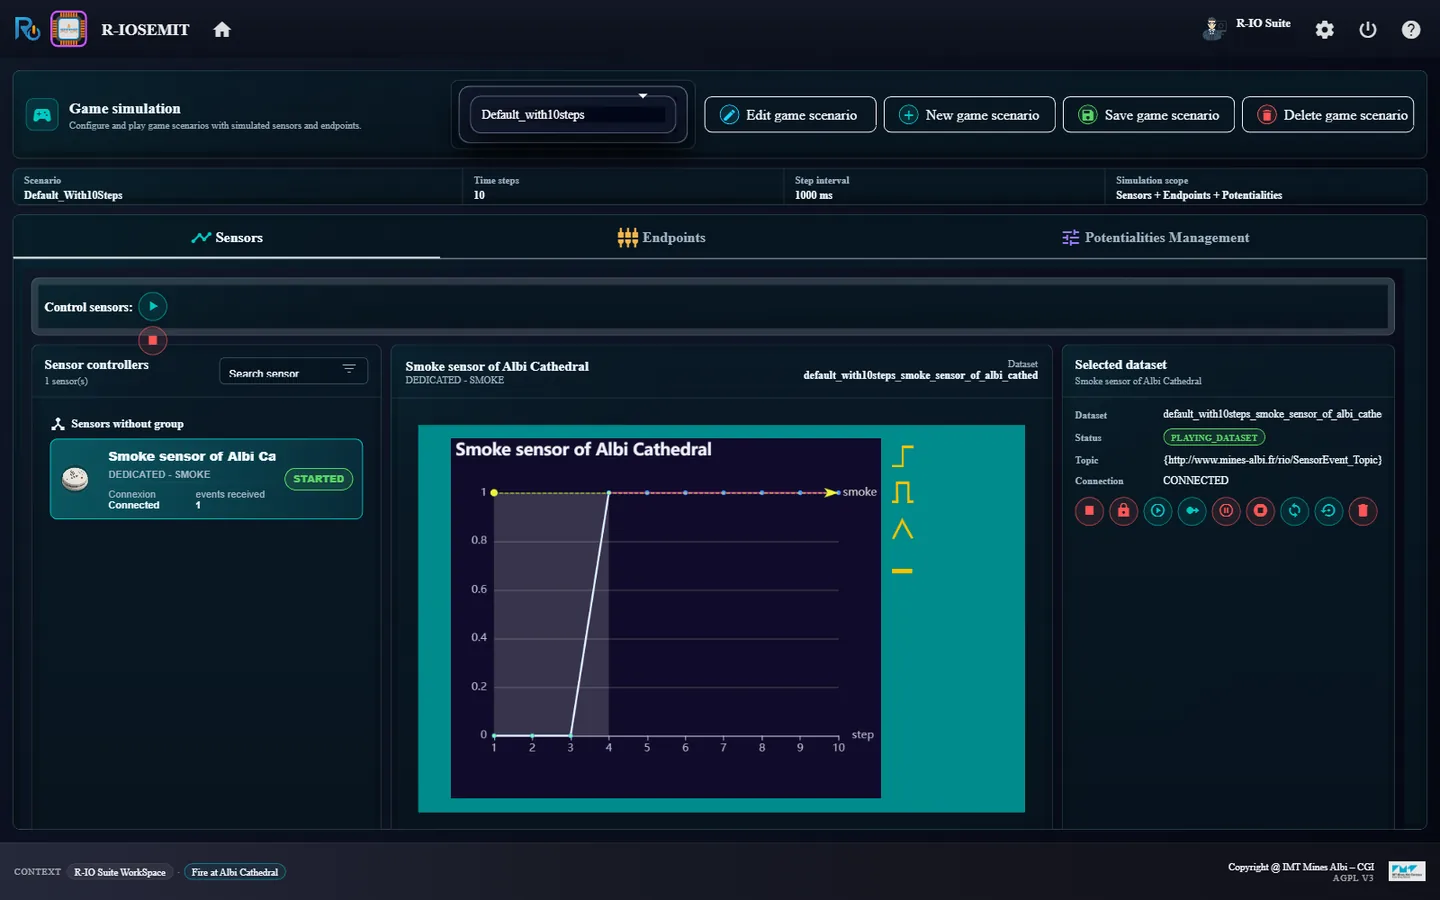The width and height of the screenshot is (1440, 900).
Task: Click New game scenario button
Action: tap(969, 115)
